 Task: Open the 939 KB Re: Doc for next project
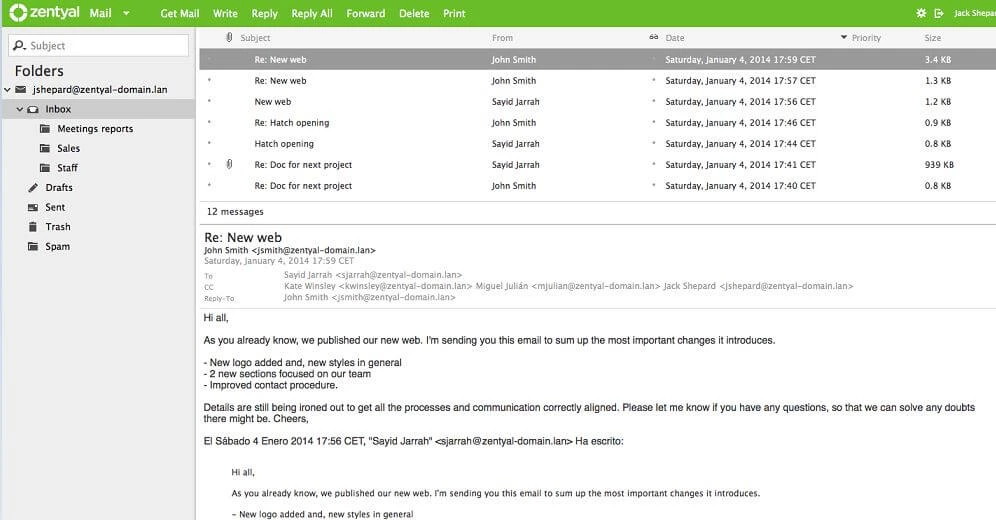tap(598, 164)
